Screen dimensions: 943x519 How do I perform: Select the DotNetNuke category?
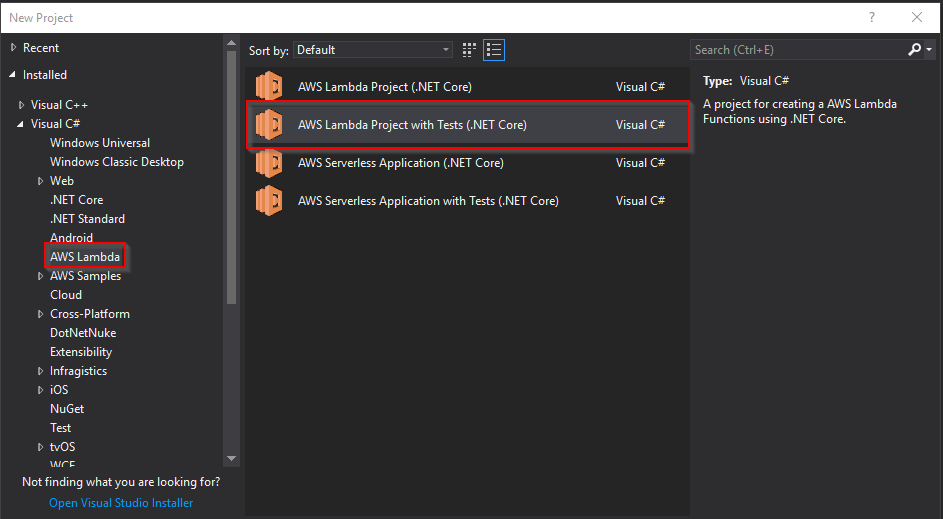[83, 333]
